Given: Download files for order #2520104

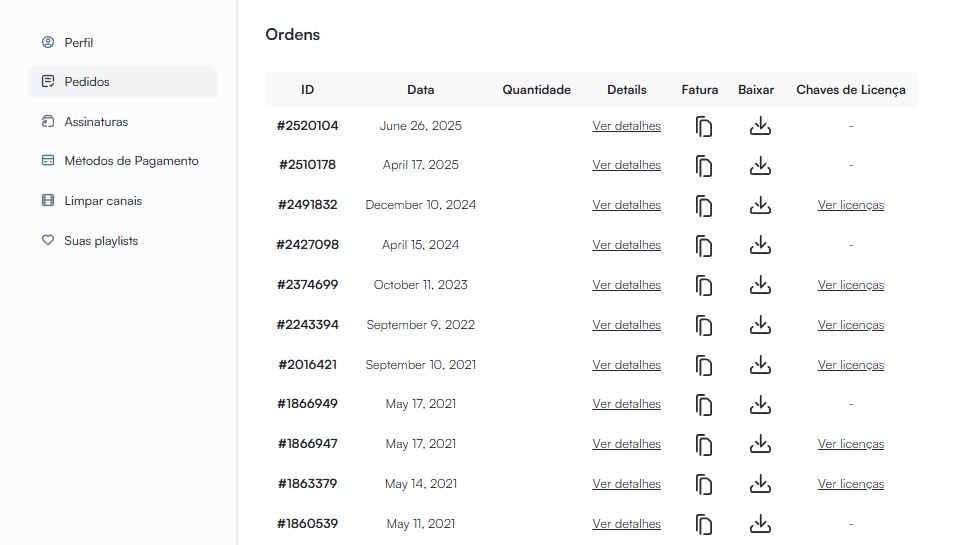Looking at the screenshot, I should click(x=760, y=126).
